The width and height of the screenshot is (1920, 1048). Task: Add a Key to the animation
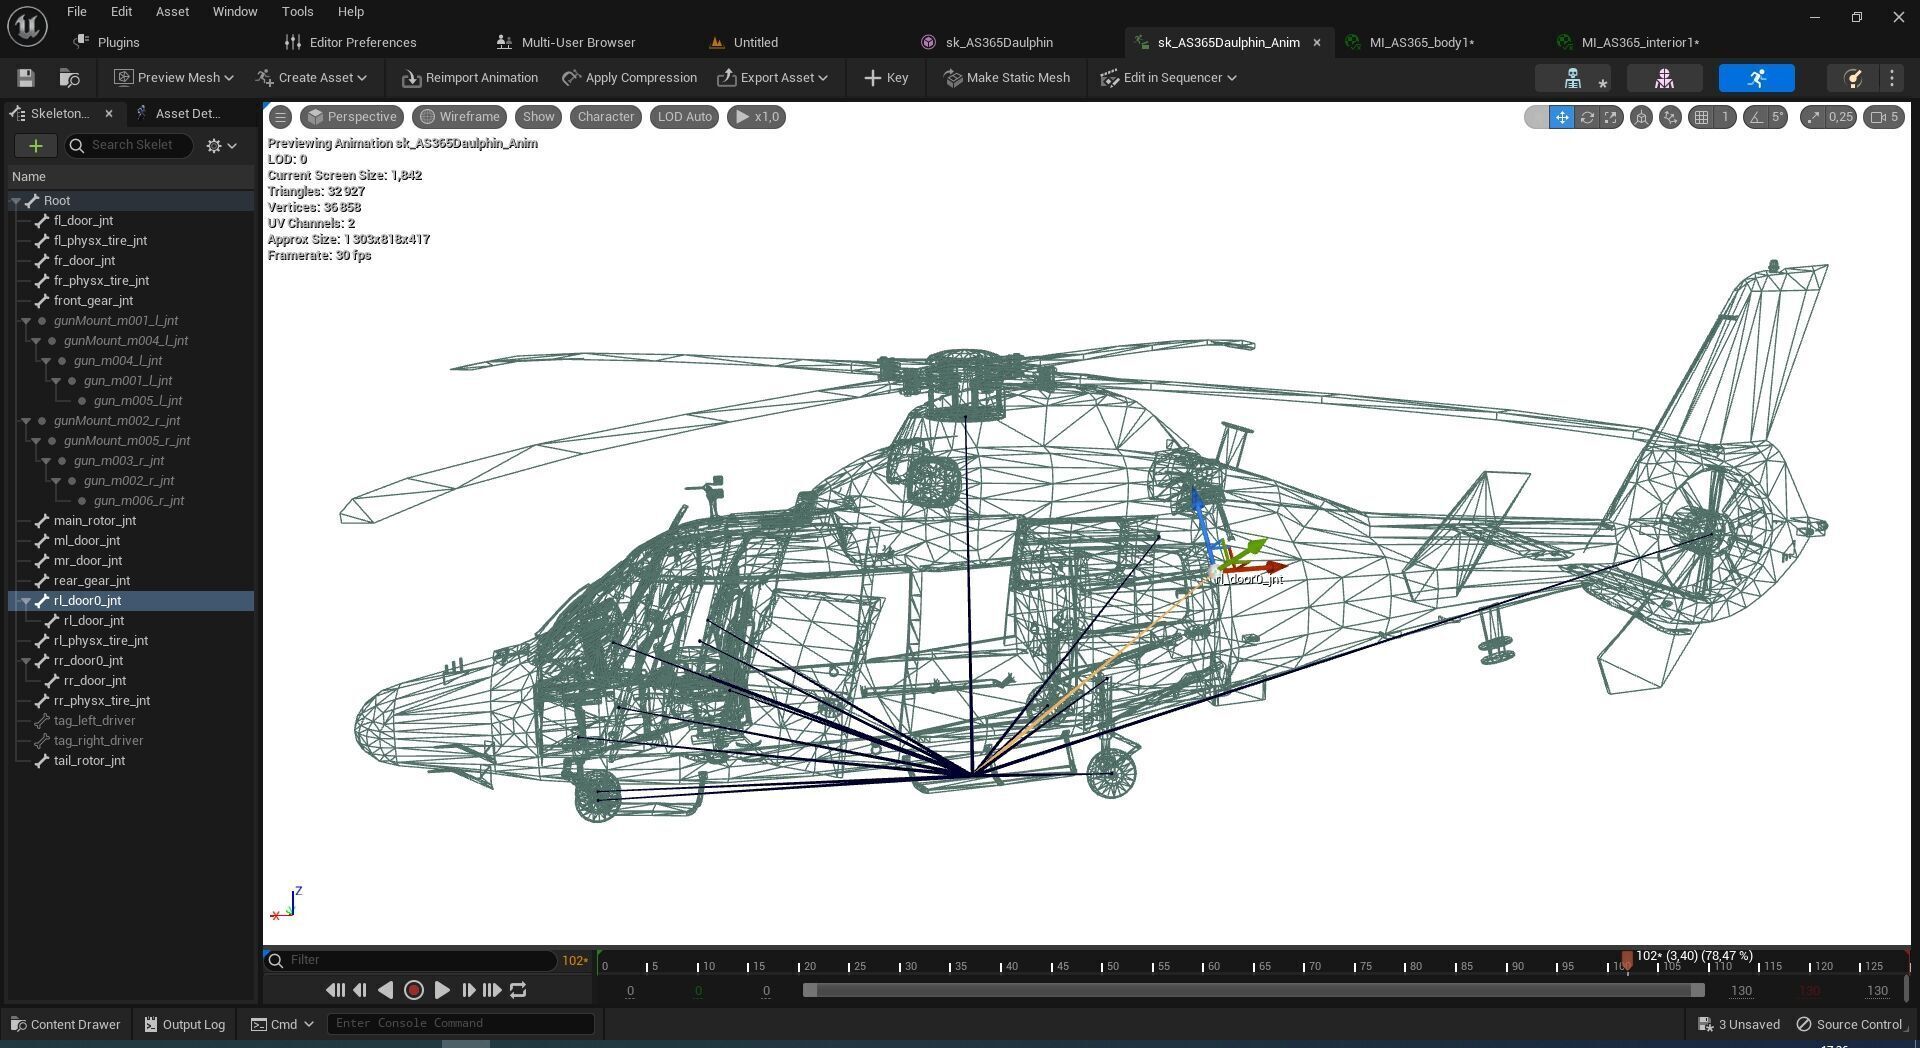(886, 78)
